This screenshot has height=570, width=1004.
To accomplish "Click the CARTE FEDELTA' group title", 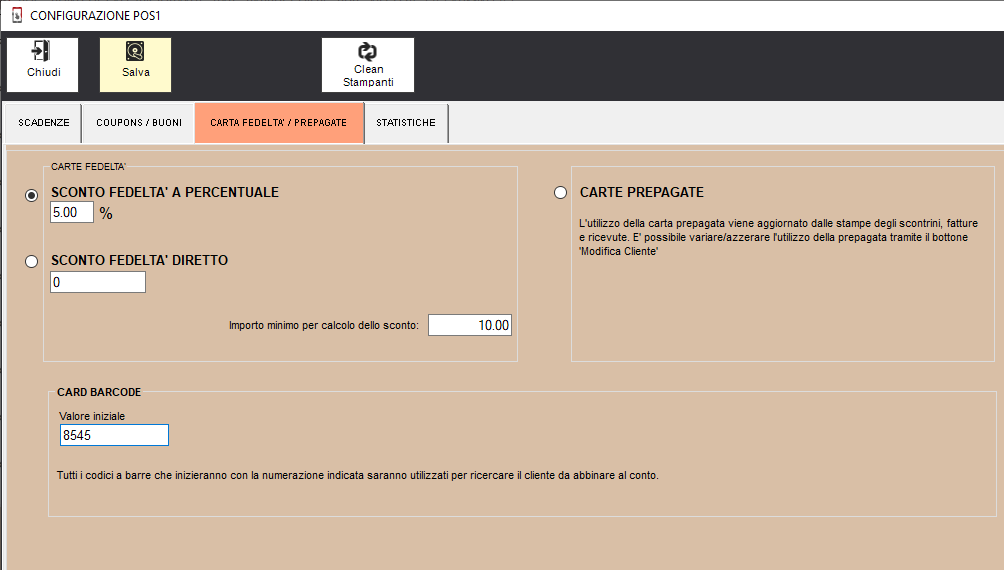I will (88, 167).
